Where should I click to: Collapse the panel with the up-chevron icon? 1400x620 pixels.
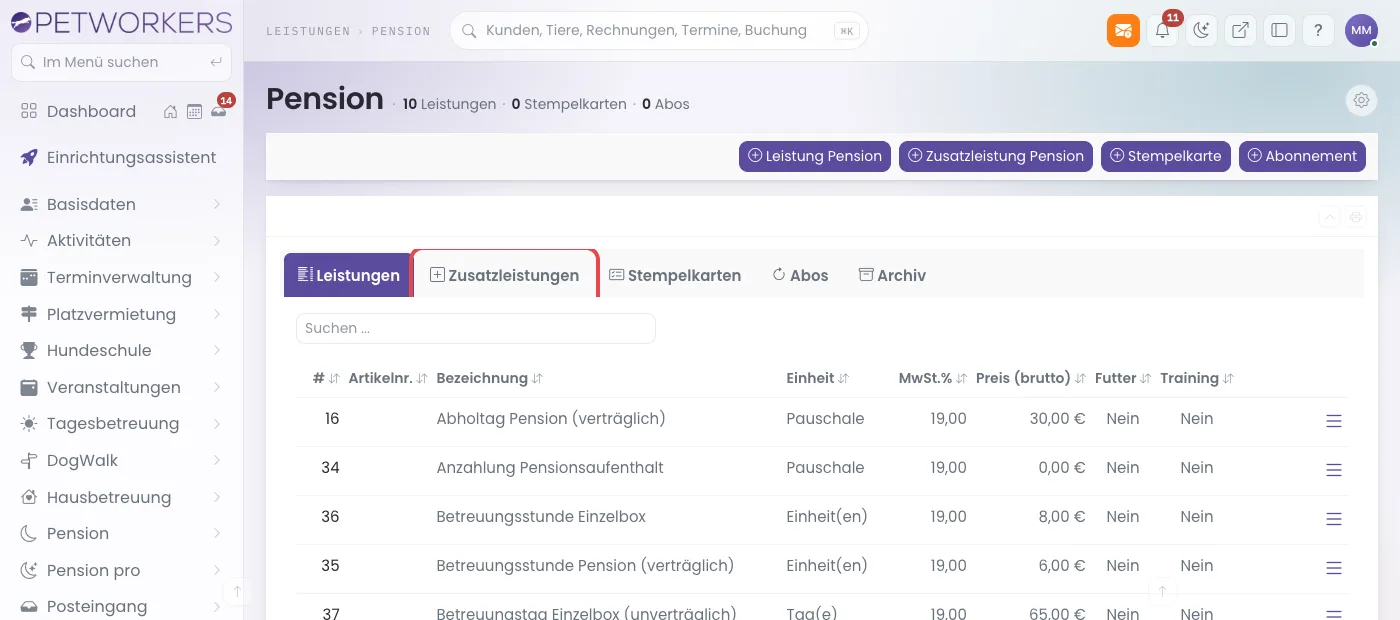coord(1329,217)
